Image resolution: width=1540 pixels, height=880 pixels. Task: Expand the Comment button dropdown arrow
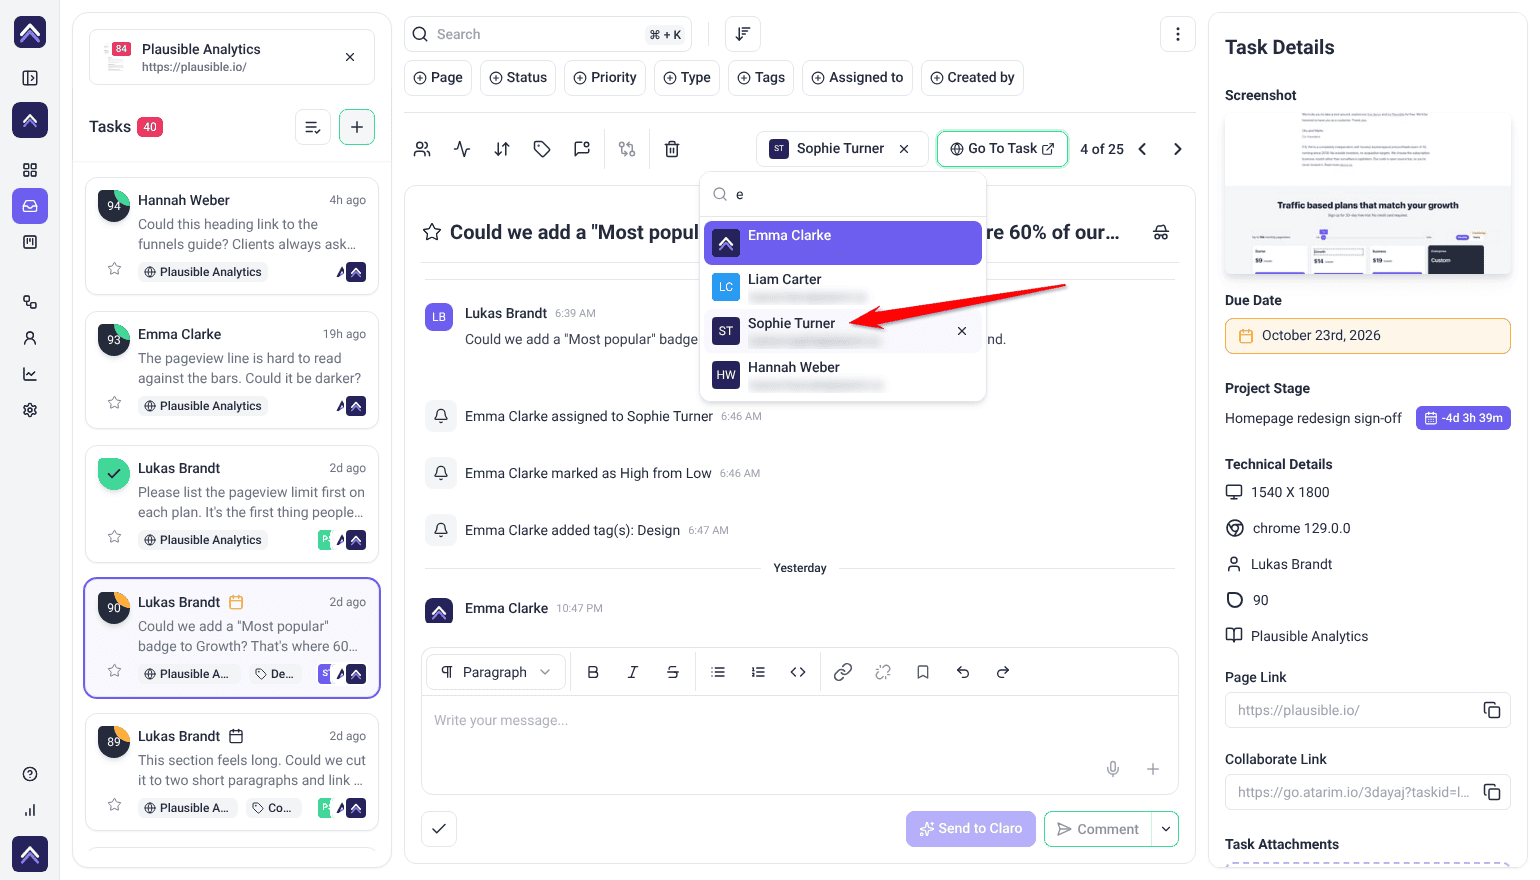pyautogui.click(x=1166, y=829)
